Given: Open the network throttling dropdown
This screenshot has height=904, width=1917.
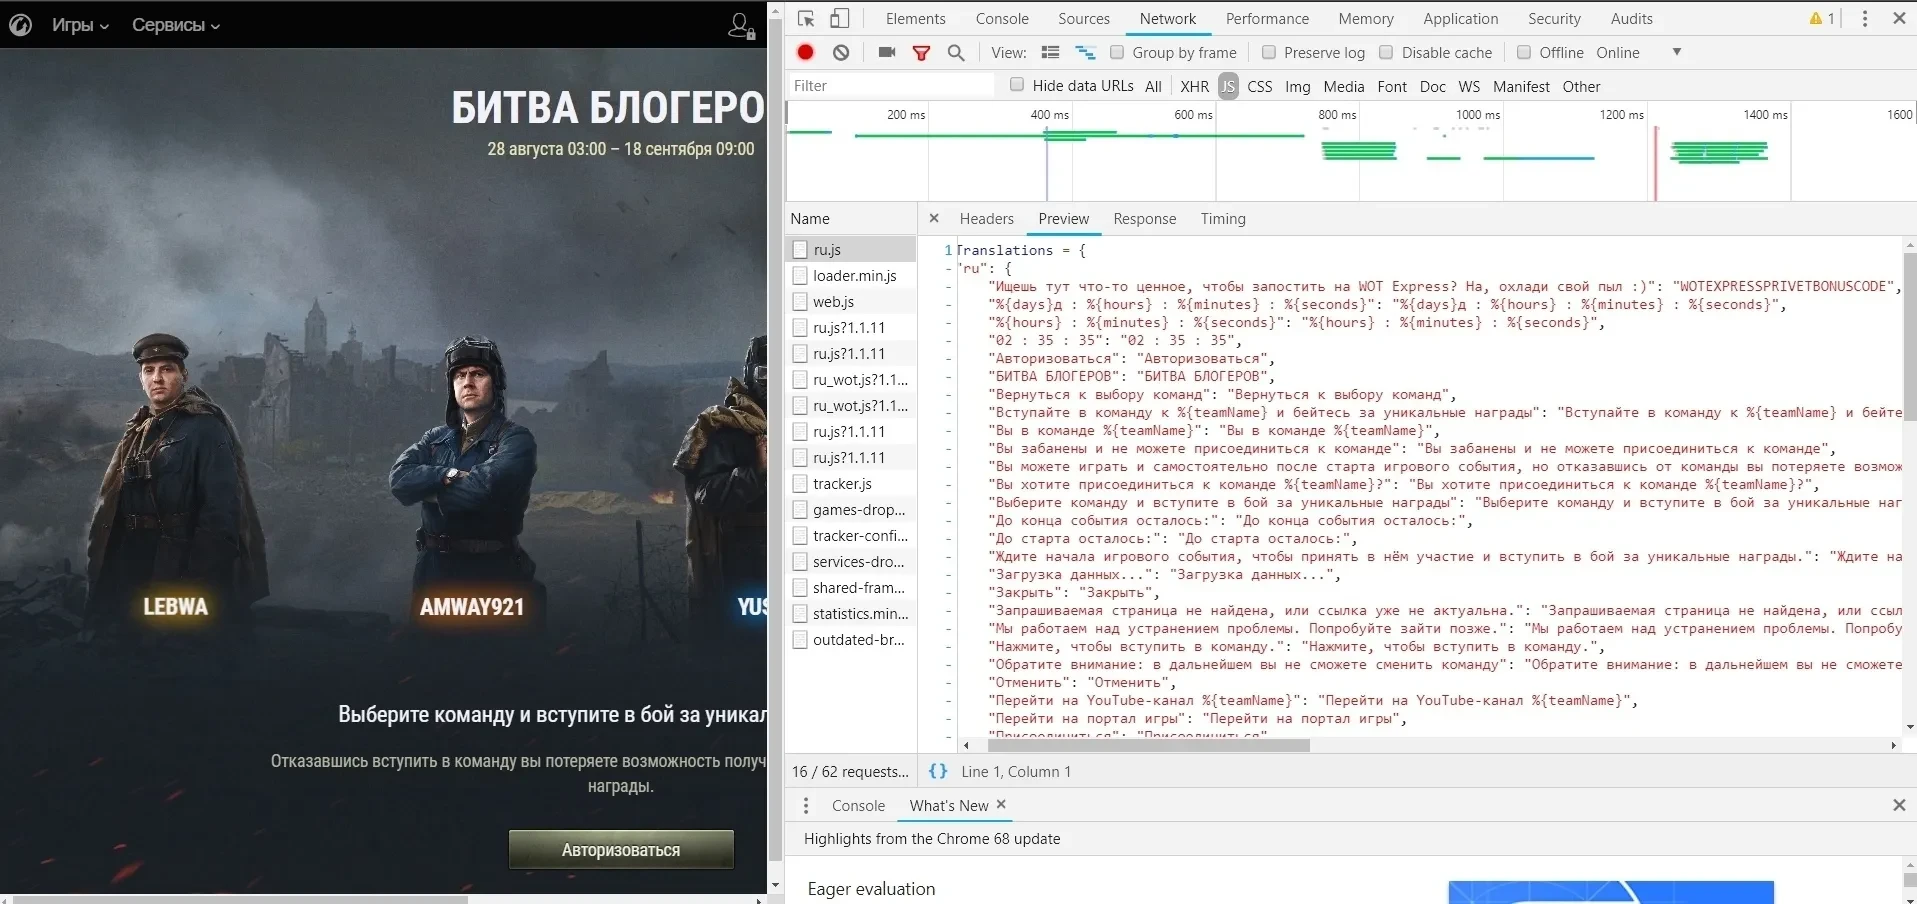Looking at the screenshot, I should 1676,52.
